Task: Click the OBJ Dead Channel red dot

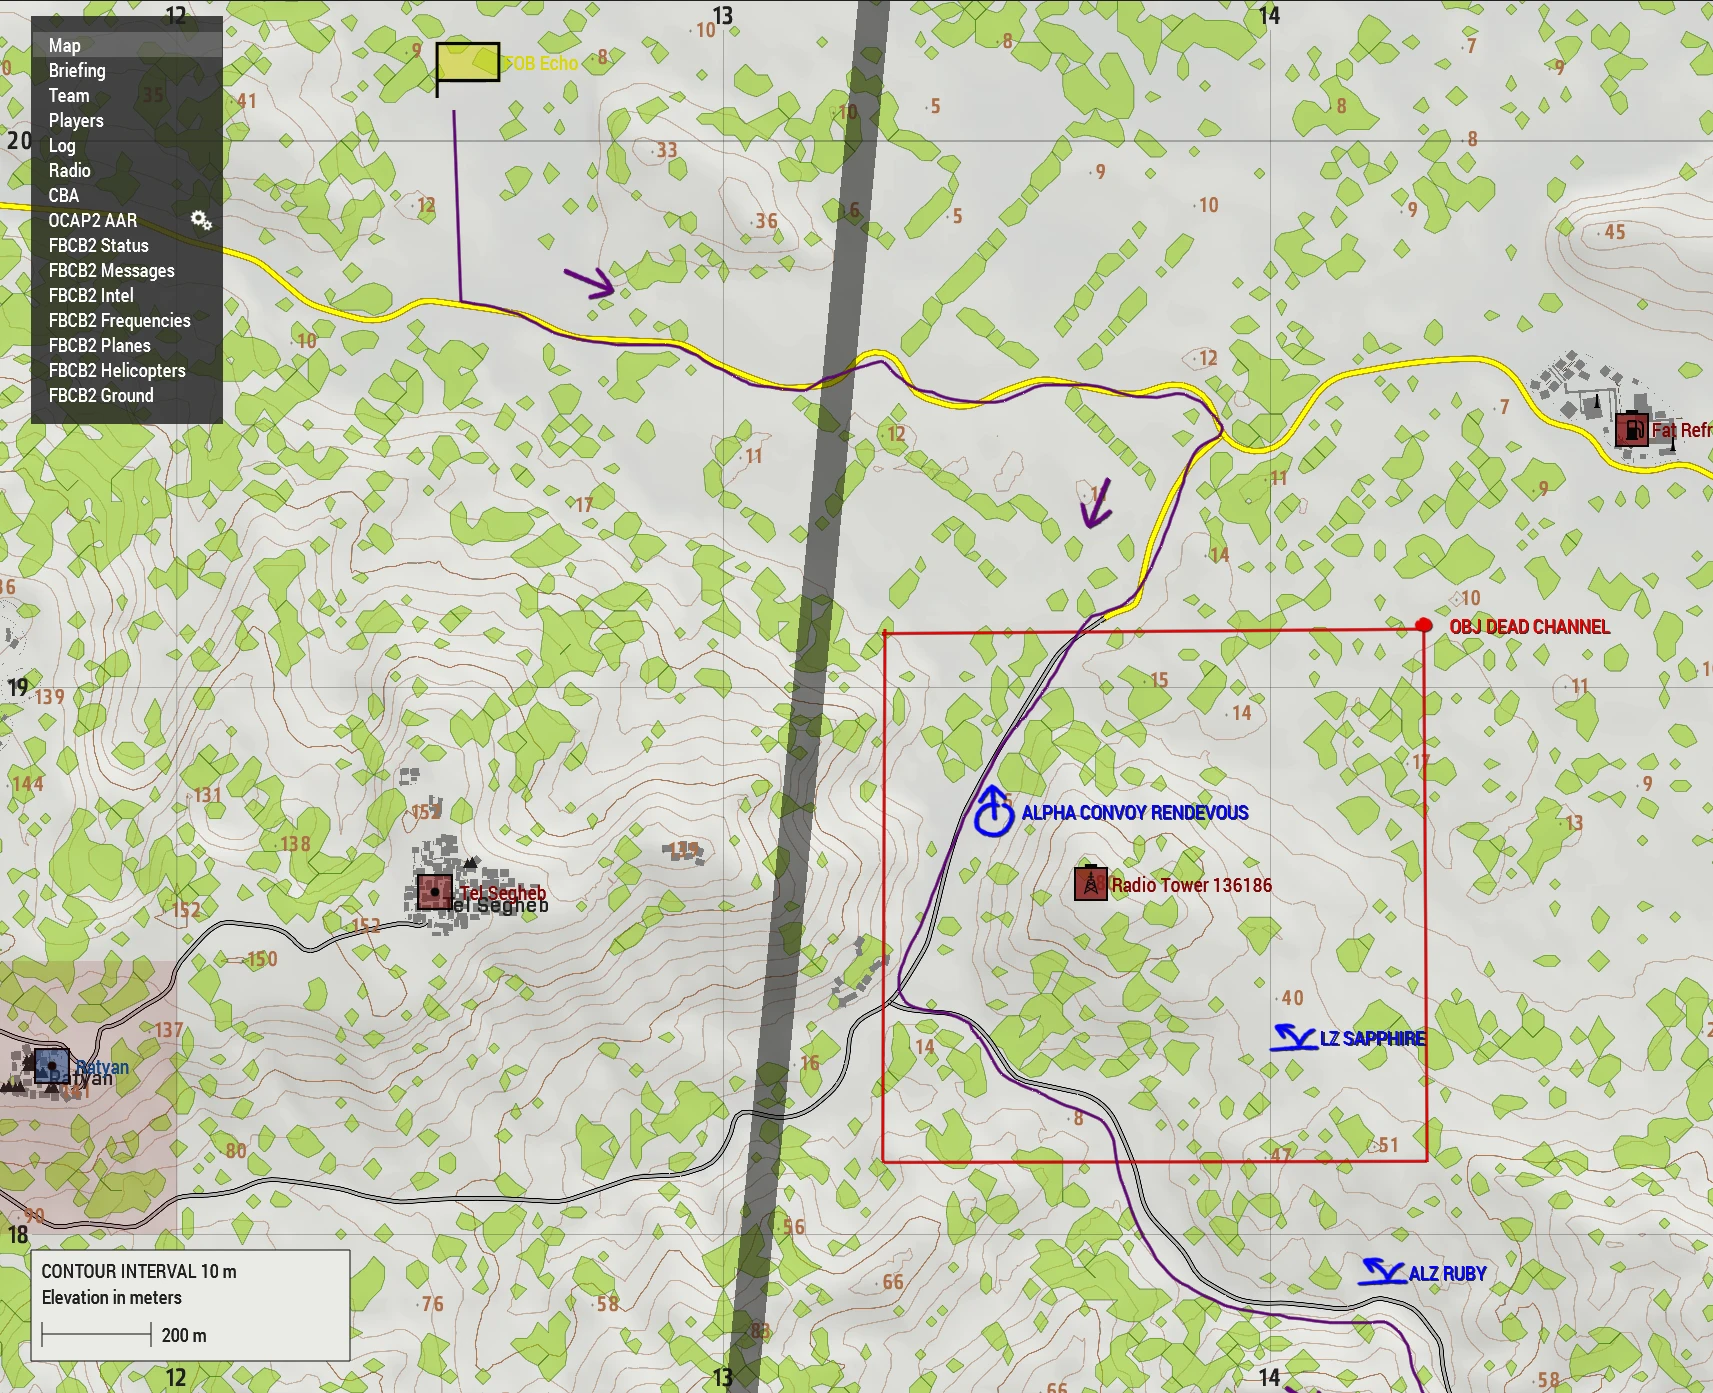Action: 1424,626
